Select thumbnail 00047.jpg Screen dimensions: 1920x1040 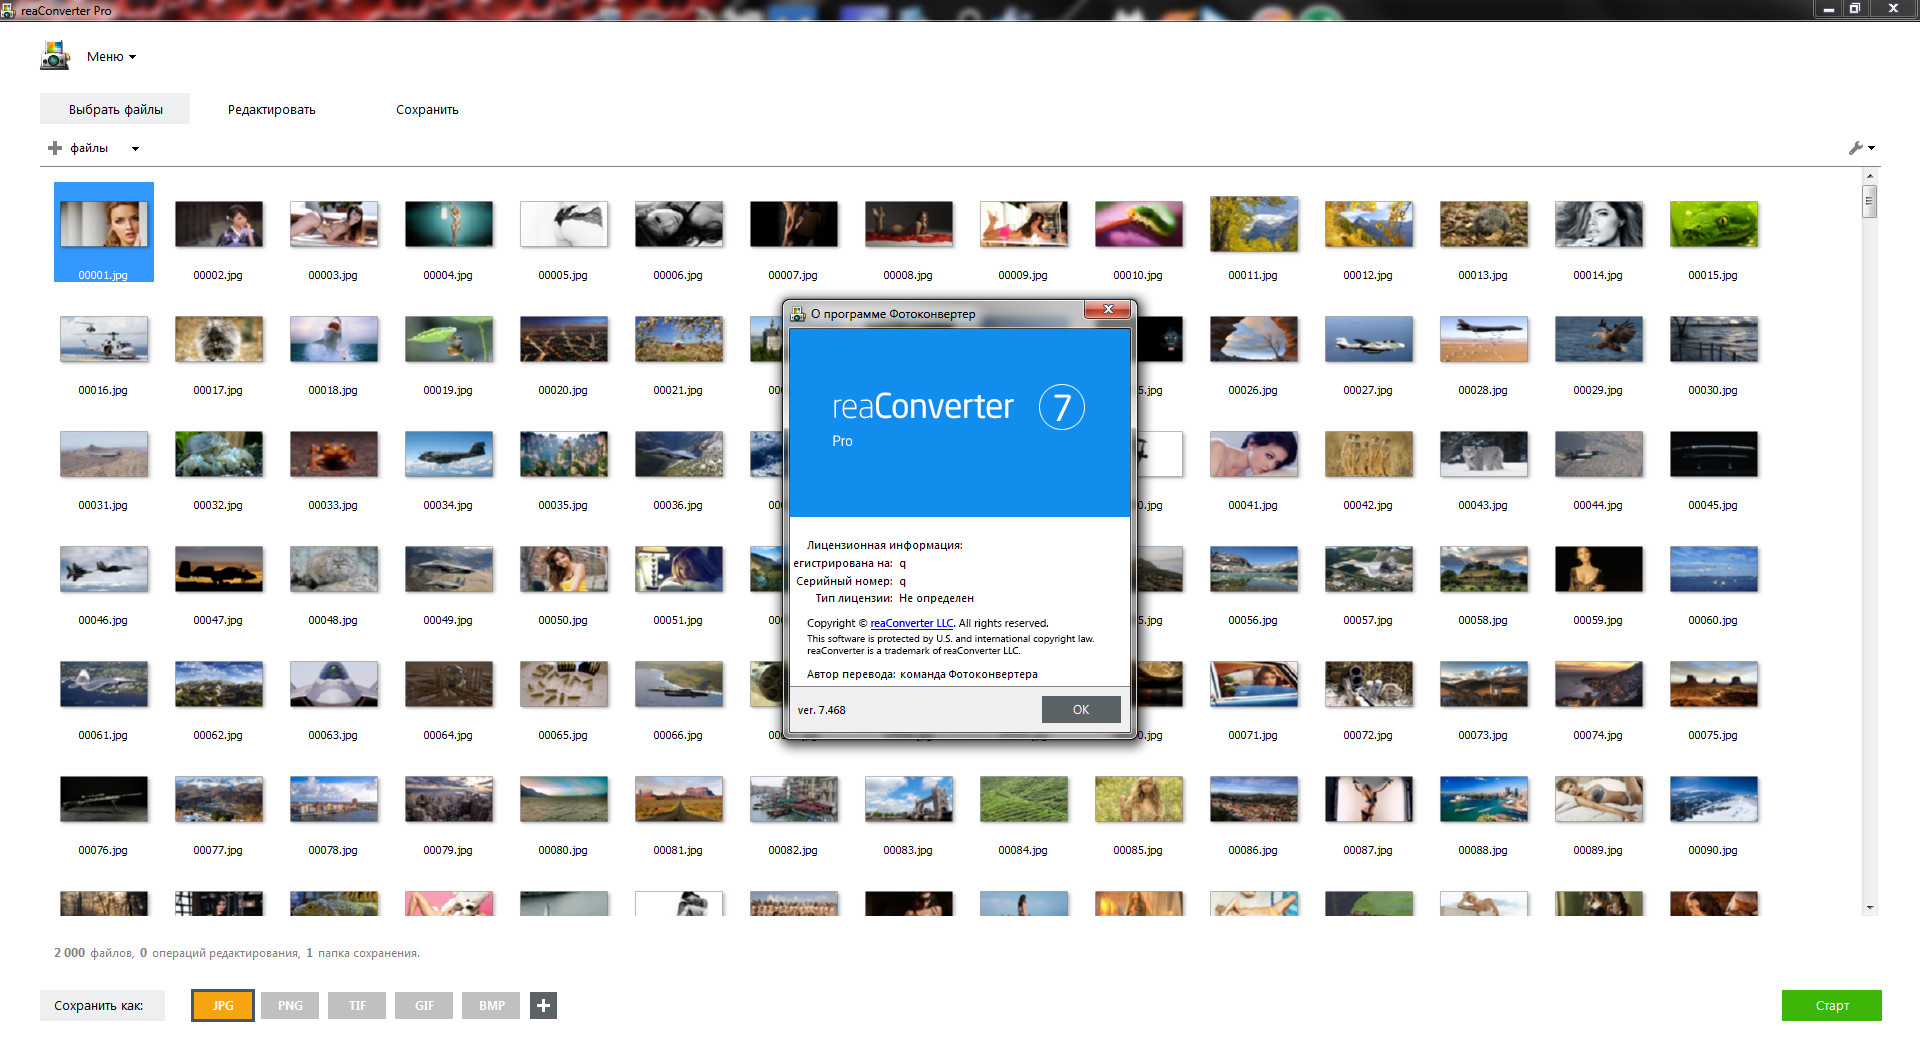coord(219,569)
